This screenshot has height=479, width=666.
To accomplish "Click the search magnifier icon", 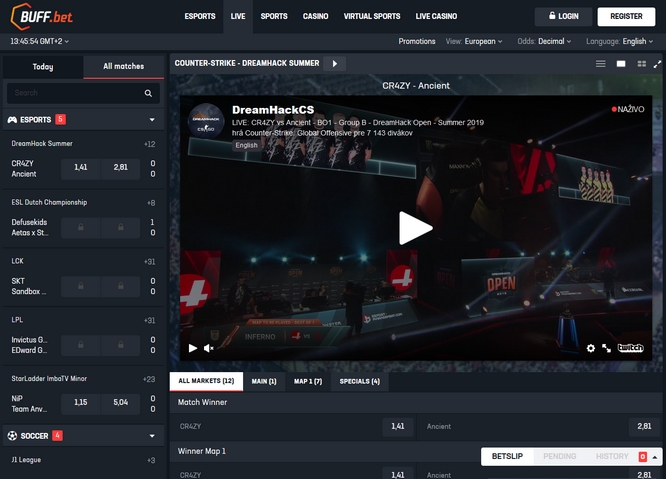I will pyautogui.click(x=148, y=93).
